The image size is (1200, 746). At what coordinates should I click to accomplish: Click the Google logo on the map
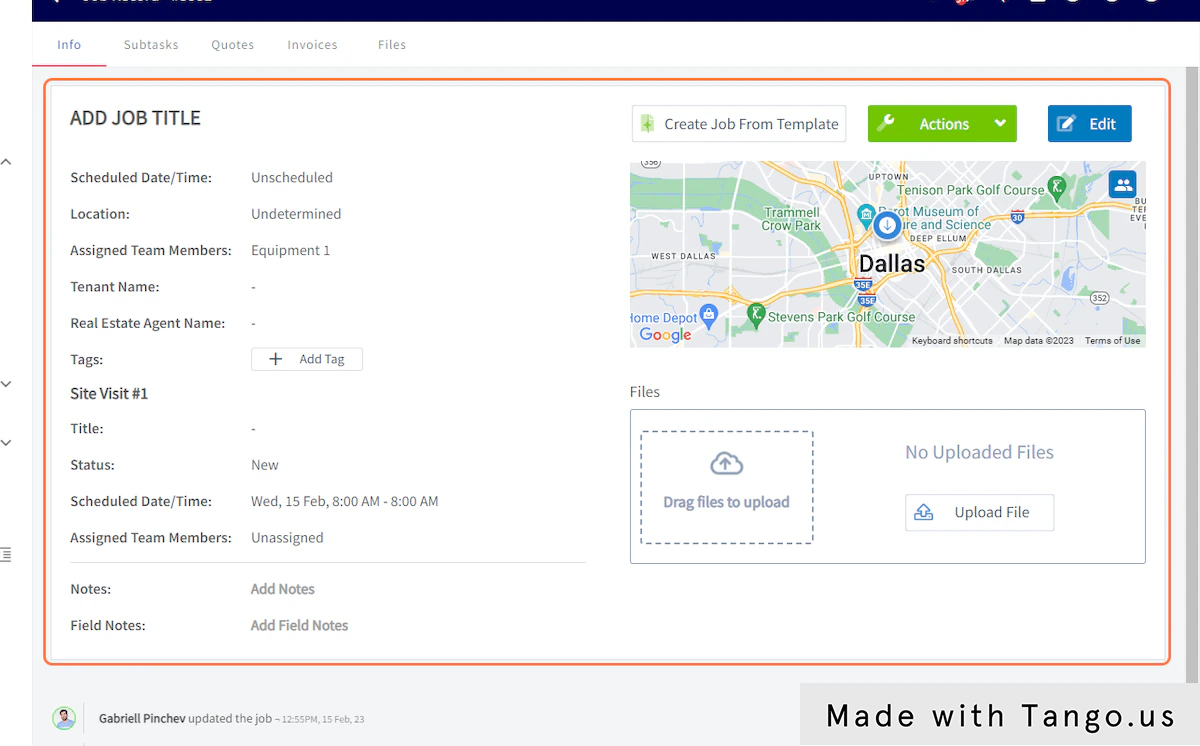tap(665, 335)
